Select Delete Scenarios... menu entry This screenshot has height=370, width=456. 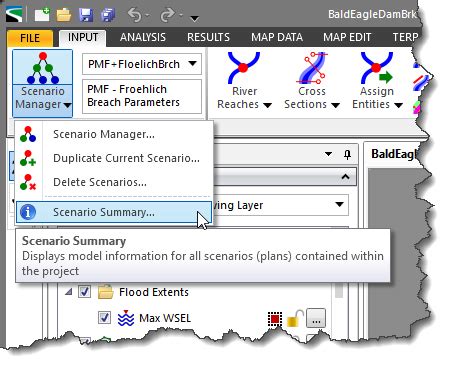point(114,182)
